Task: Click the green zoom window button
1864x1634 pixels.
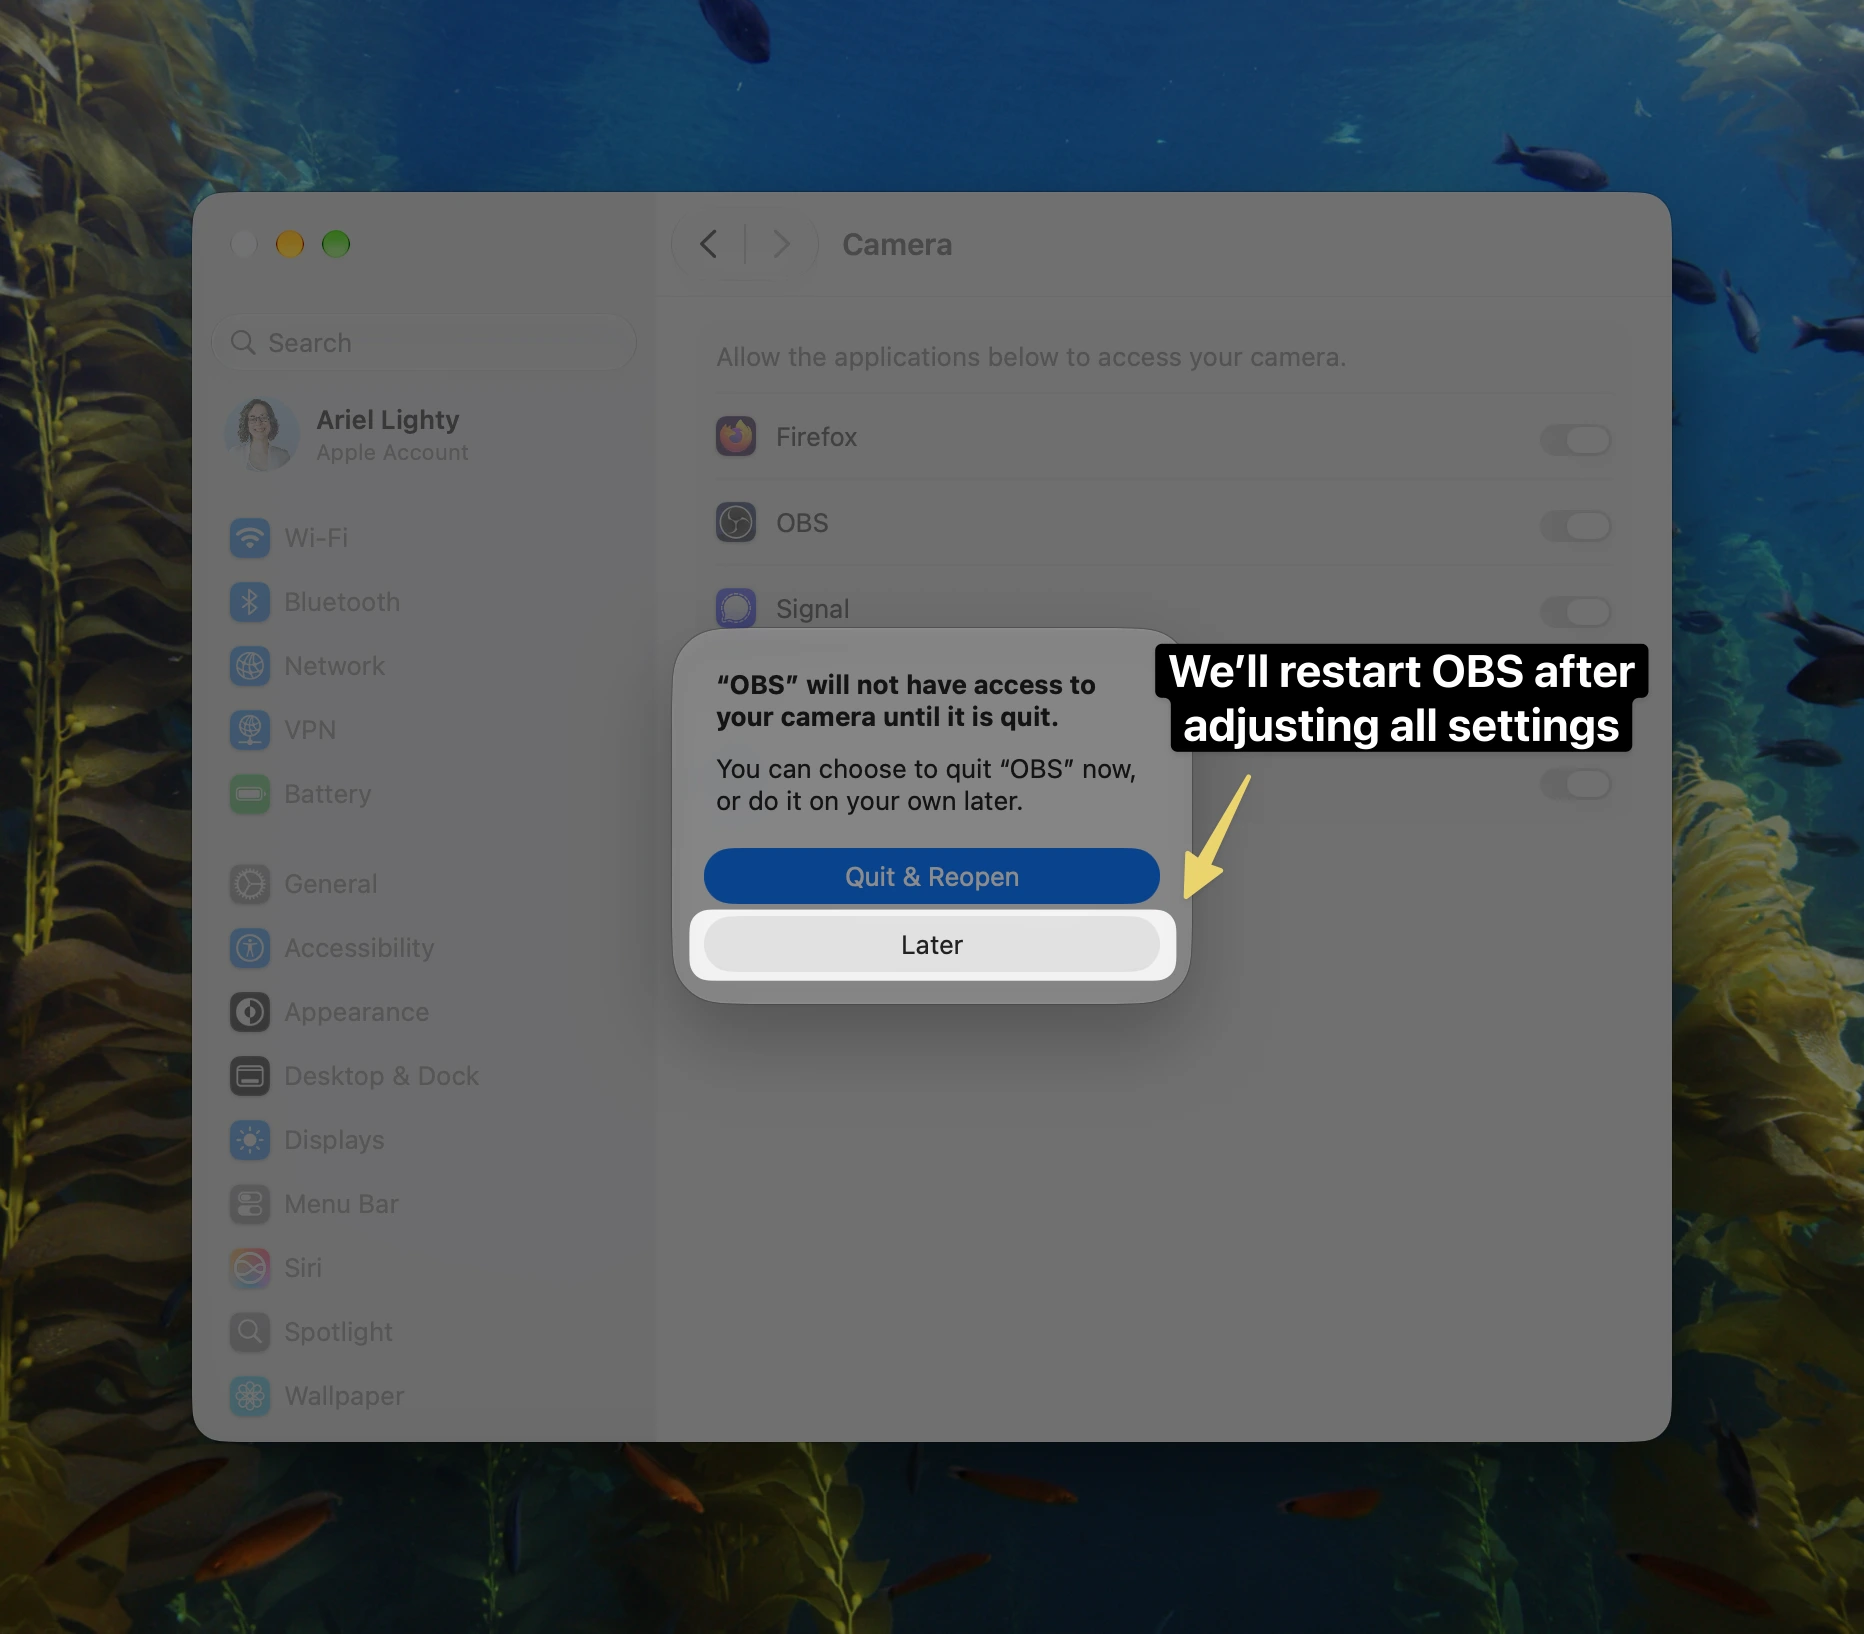Action: pos(336,244)
